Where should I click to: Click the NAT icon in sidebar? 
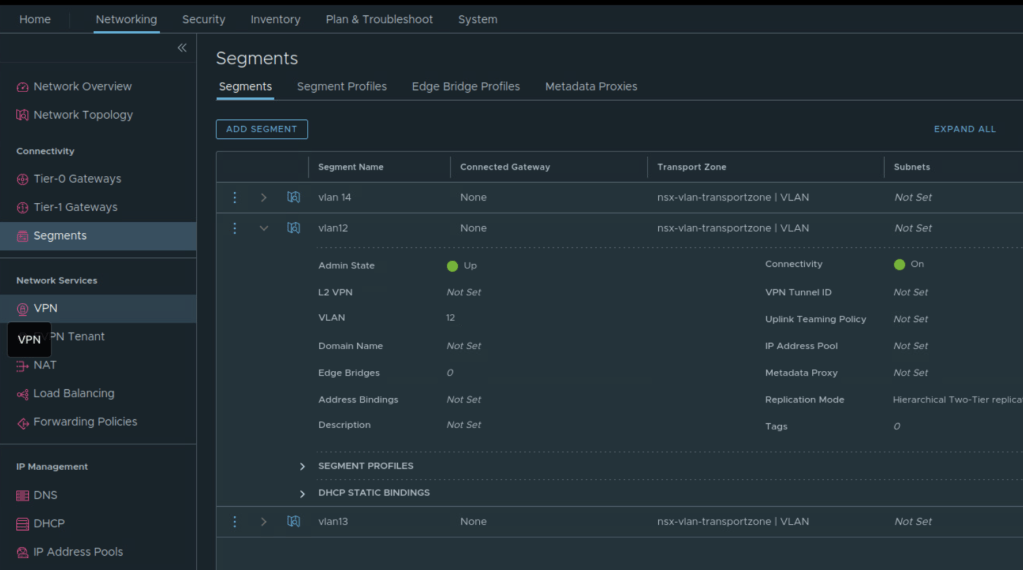pos(23,366)
